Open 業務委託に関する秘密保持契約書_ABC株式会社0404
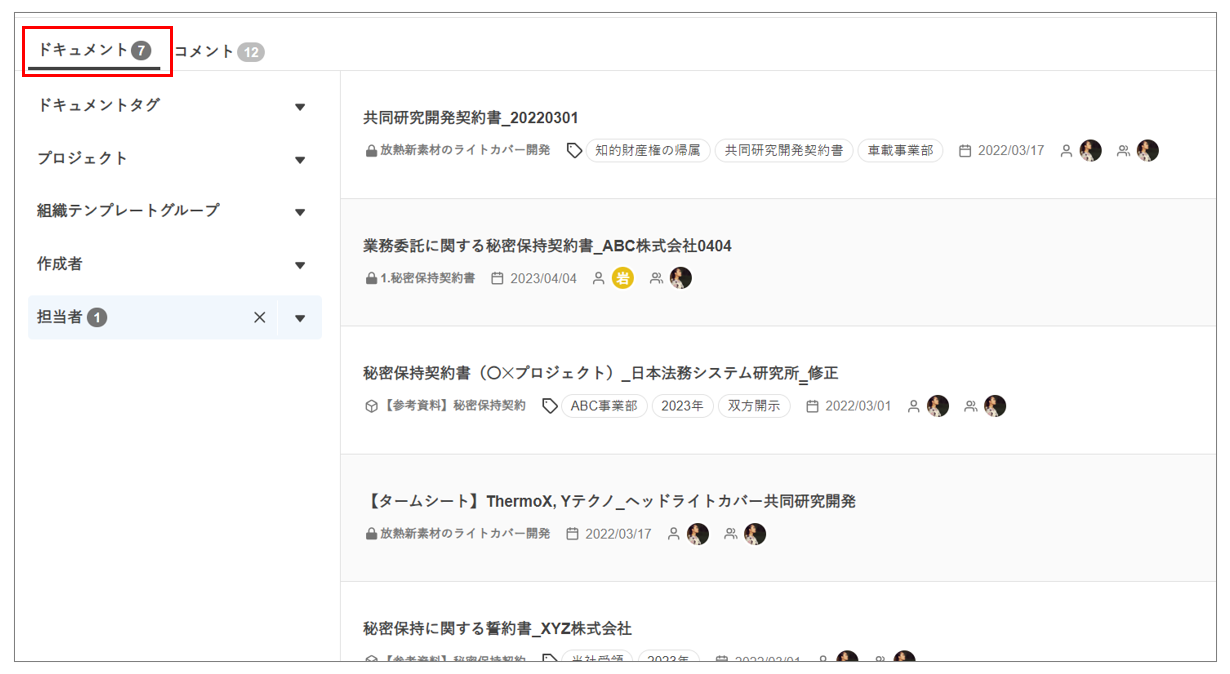Screen dimensions: 1230x674 click(547, 246)
